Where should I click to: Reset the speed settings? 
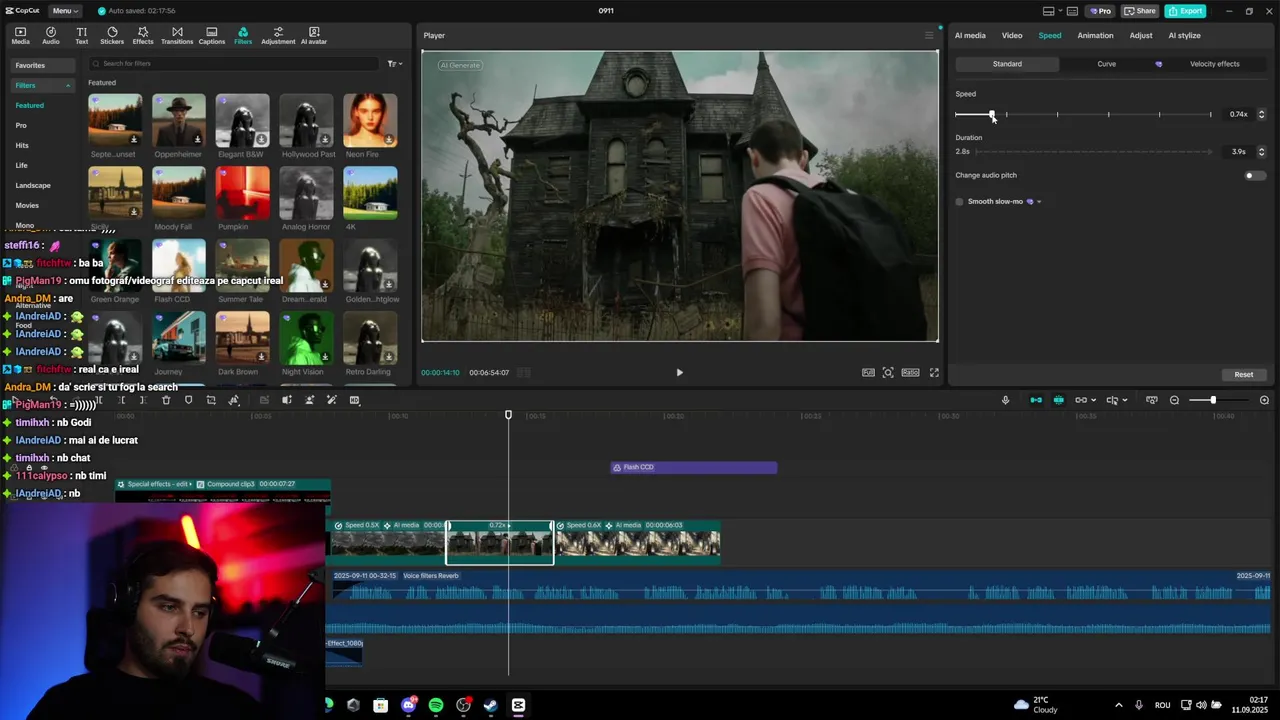[x=1243, y=375]
